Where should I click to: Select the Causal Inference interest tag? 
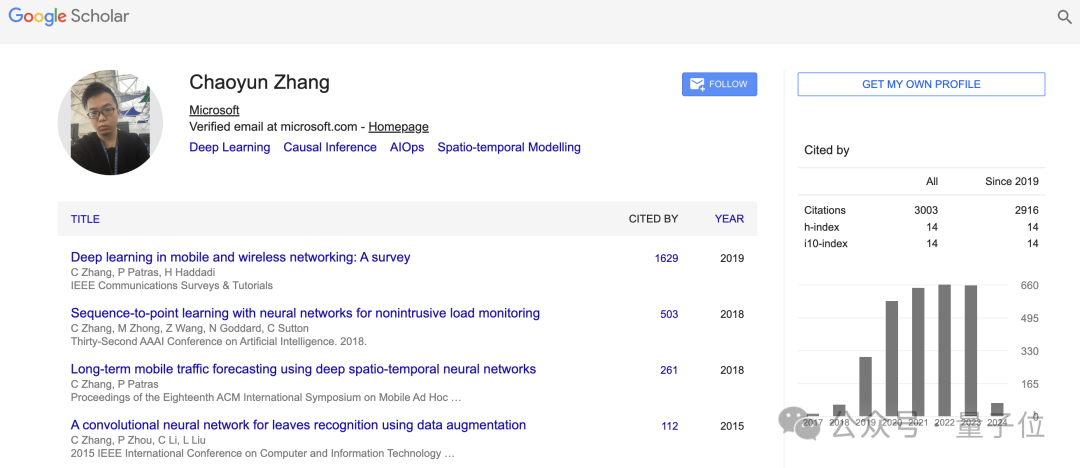click(330, 147)
